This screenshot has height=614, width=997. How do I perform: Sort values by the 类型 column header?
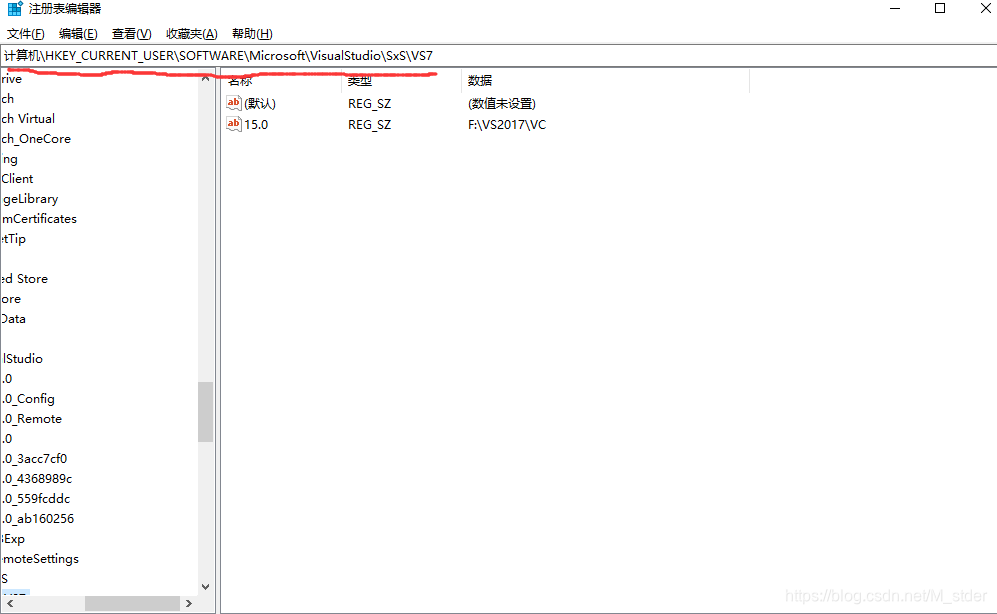coord(360,80)
